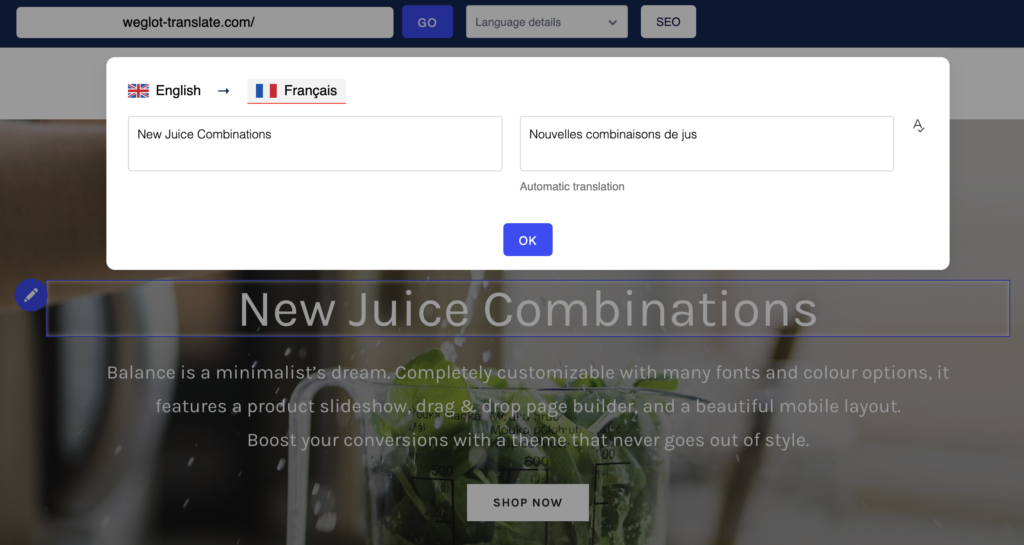Viewport: 1024px width, 545px height.
Task: Confirm the translation with OK
Action: tap(528, 240)
